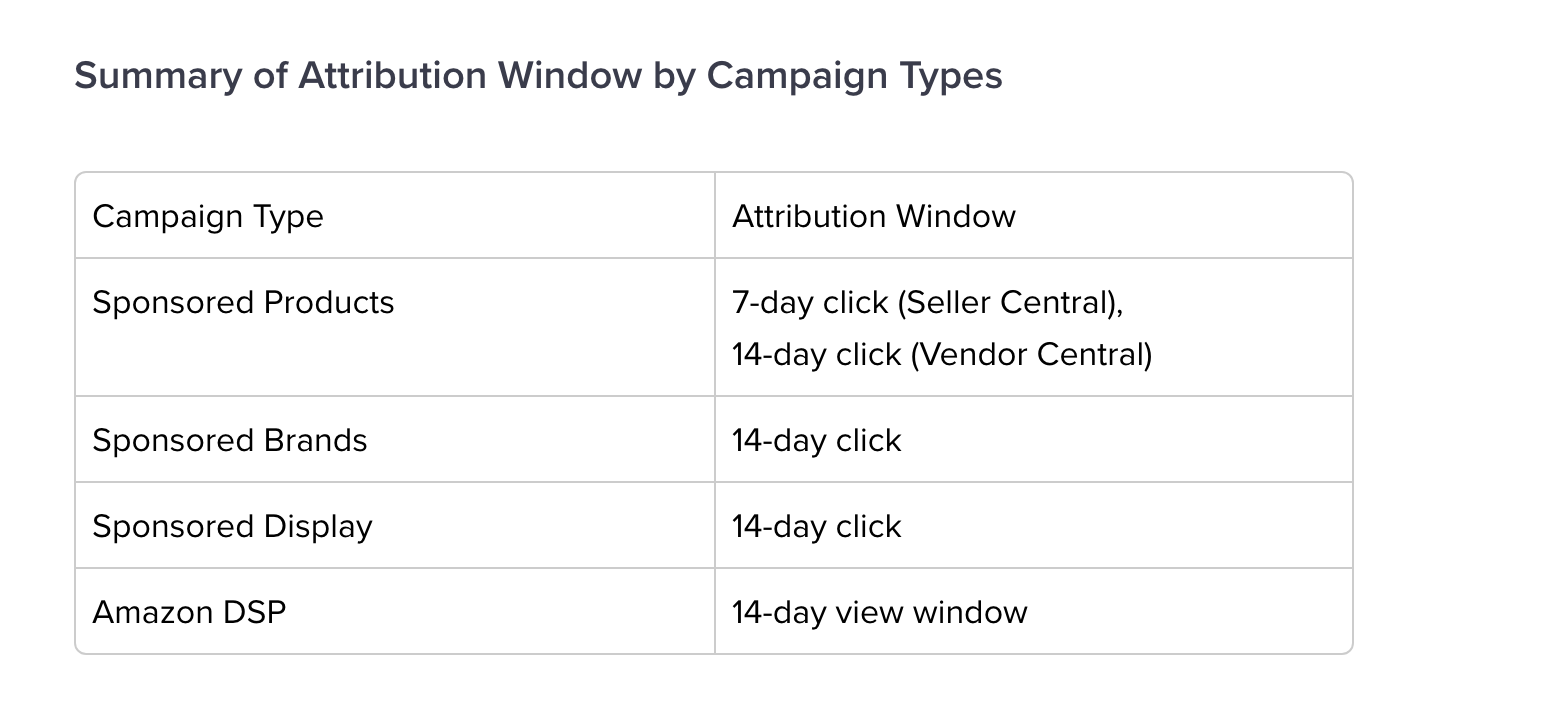This screenshot has width=1566, height=710.
Task: Click the 7-day click Seller Central line
Action: [928, 302]
